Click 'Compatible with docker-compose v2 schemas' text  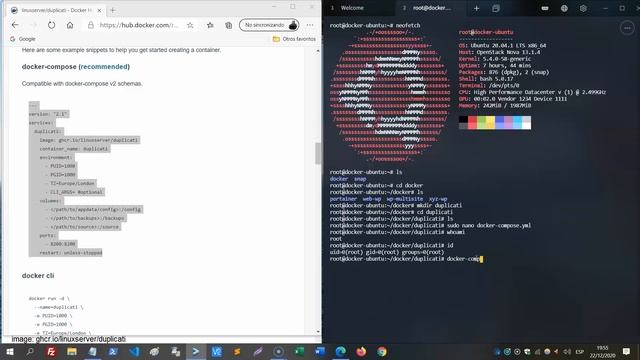coord(82,83)
